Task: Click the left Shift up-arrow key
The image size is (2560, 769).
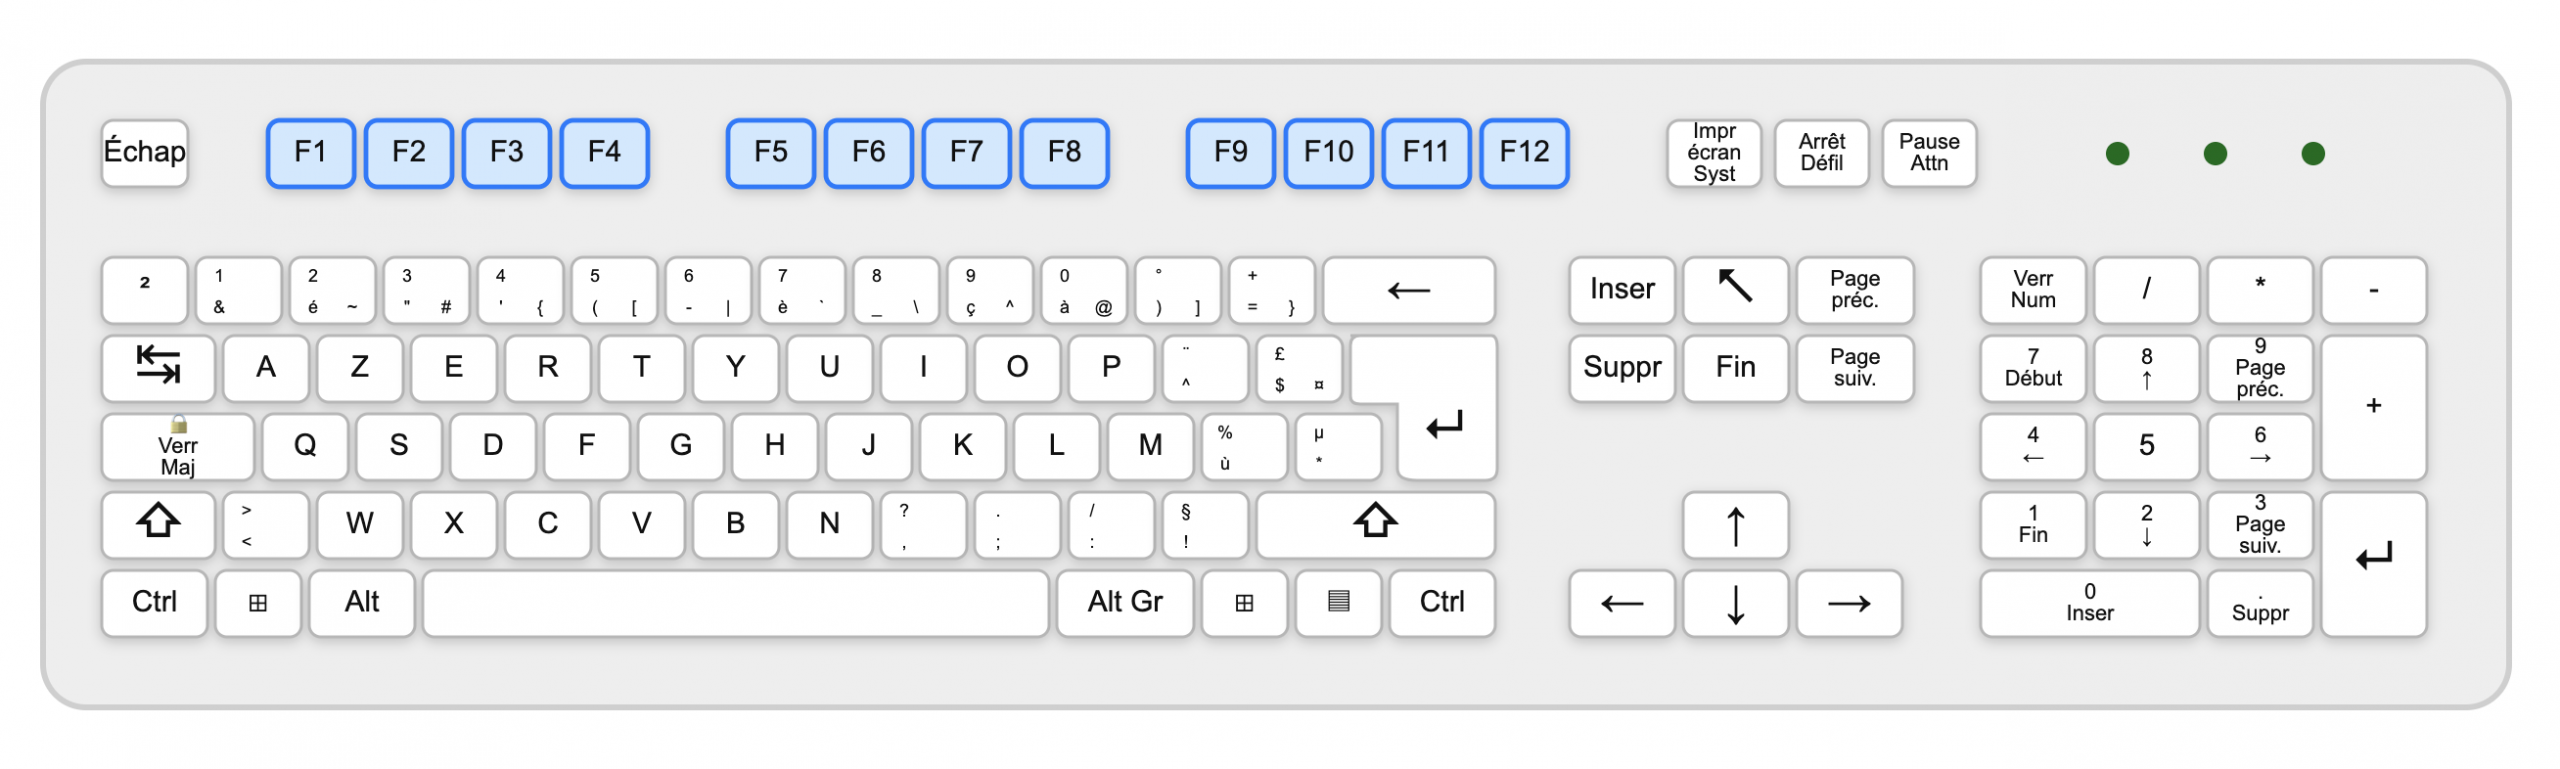Action: pos(158,524)
